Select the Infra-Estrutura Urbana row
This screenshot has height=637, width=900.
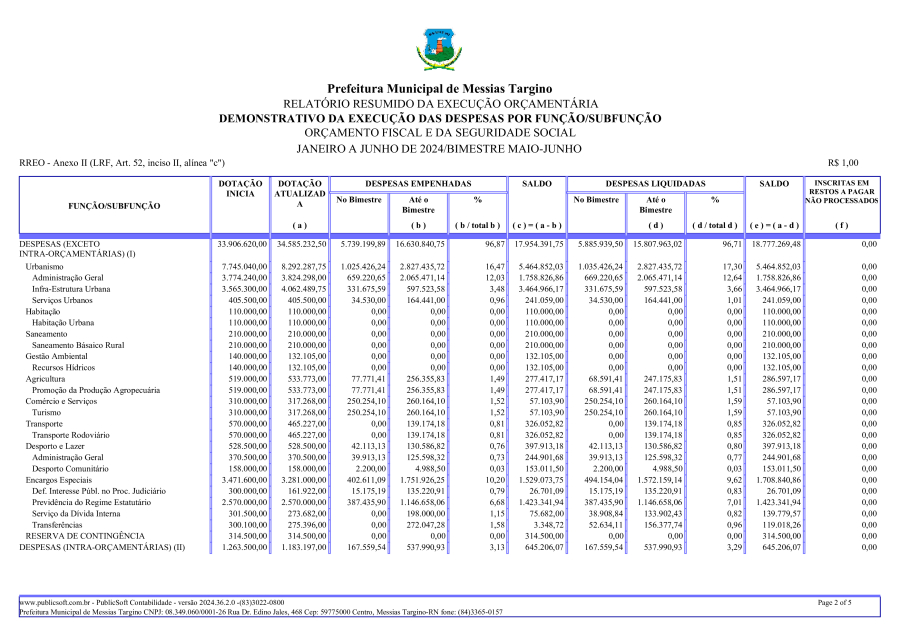tap(71, 289)
